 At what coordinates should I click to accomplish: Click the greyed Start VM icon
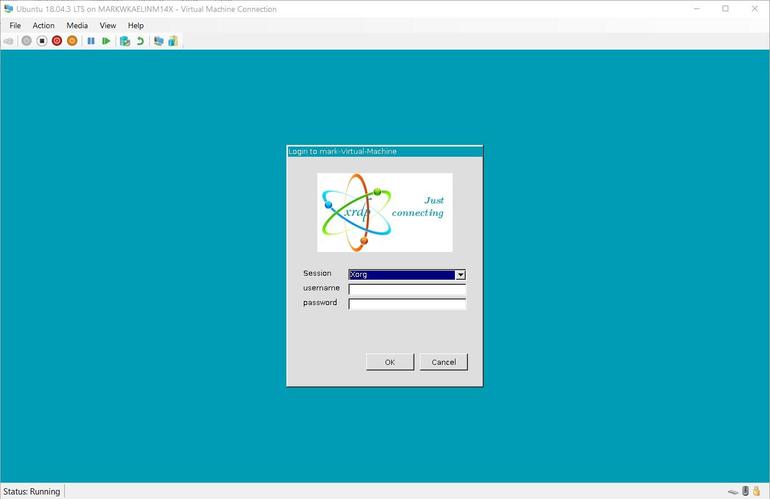coord(27,41)
